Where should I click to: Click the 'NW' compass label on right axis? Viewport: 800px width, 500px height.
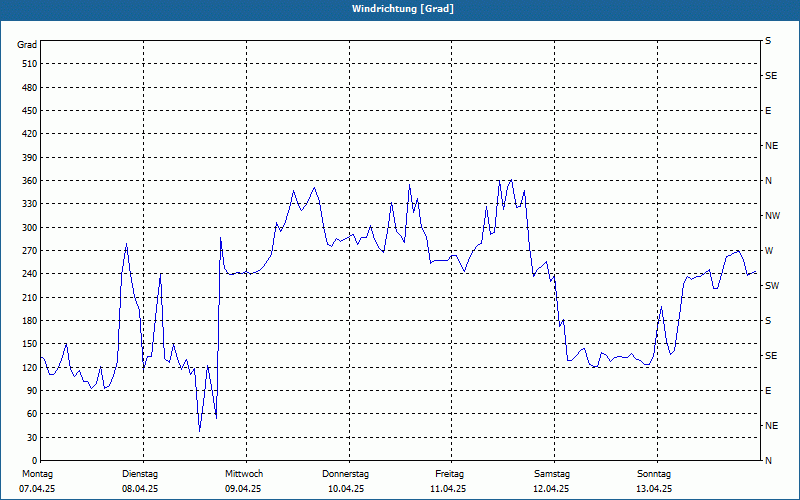coord(772,216)
